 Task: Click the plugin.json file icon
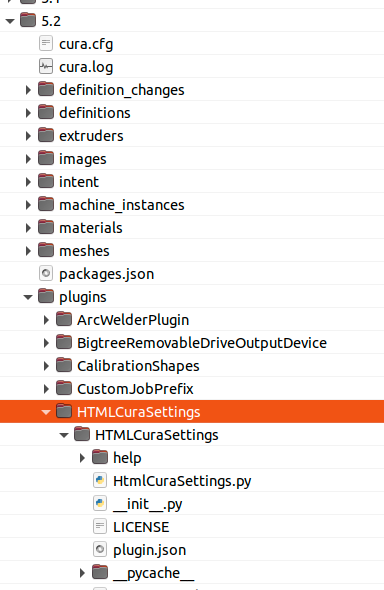[x=100, y=549]
